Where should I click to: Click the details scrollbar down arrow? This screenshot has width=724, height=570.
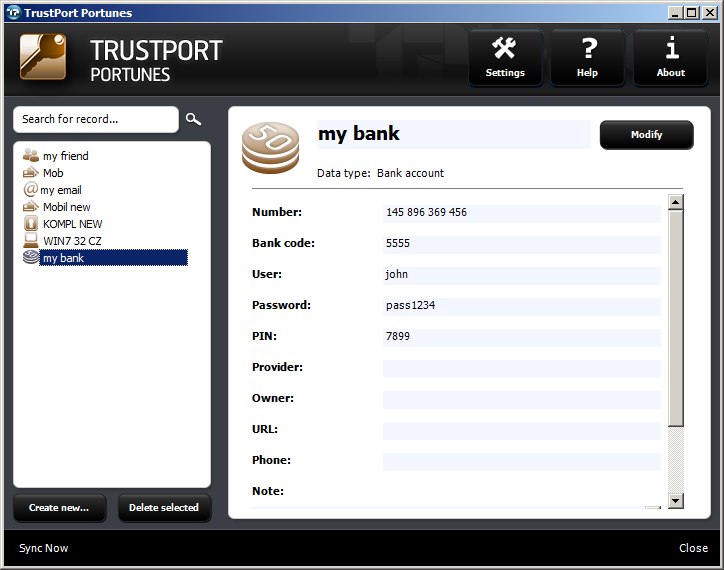click(x=676, y=500)
